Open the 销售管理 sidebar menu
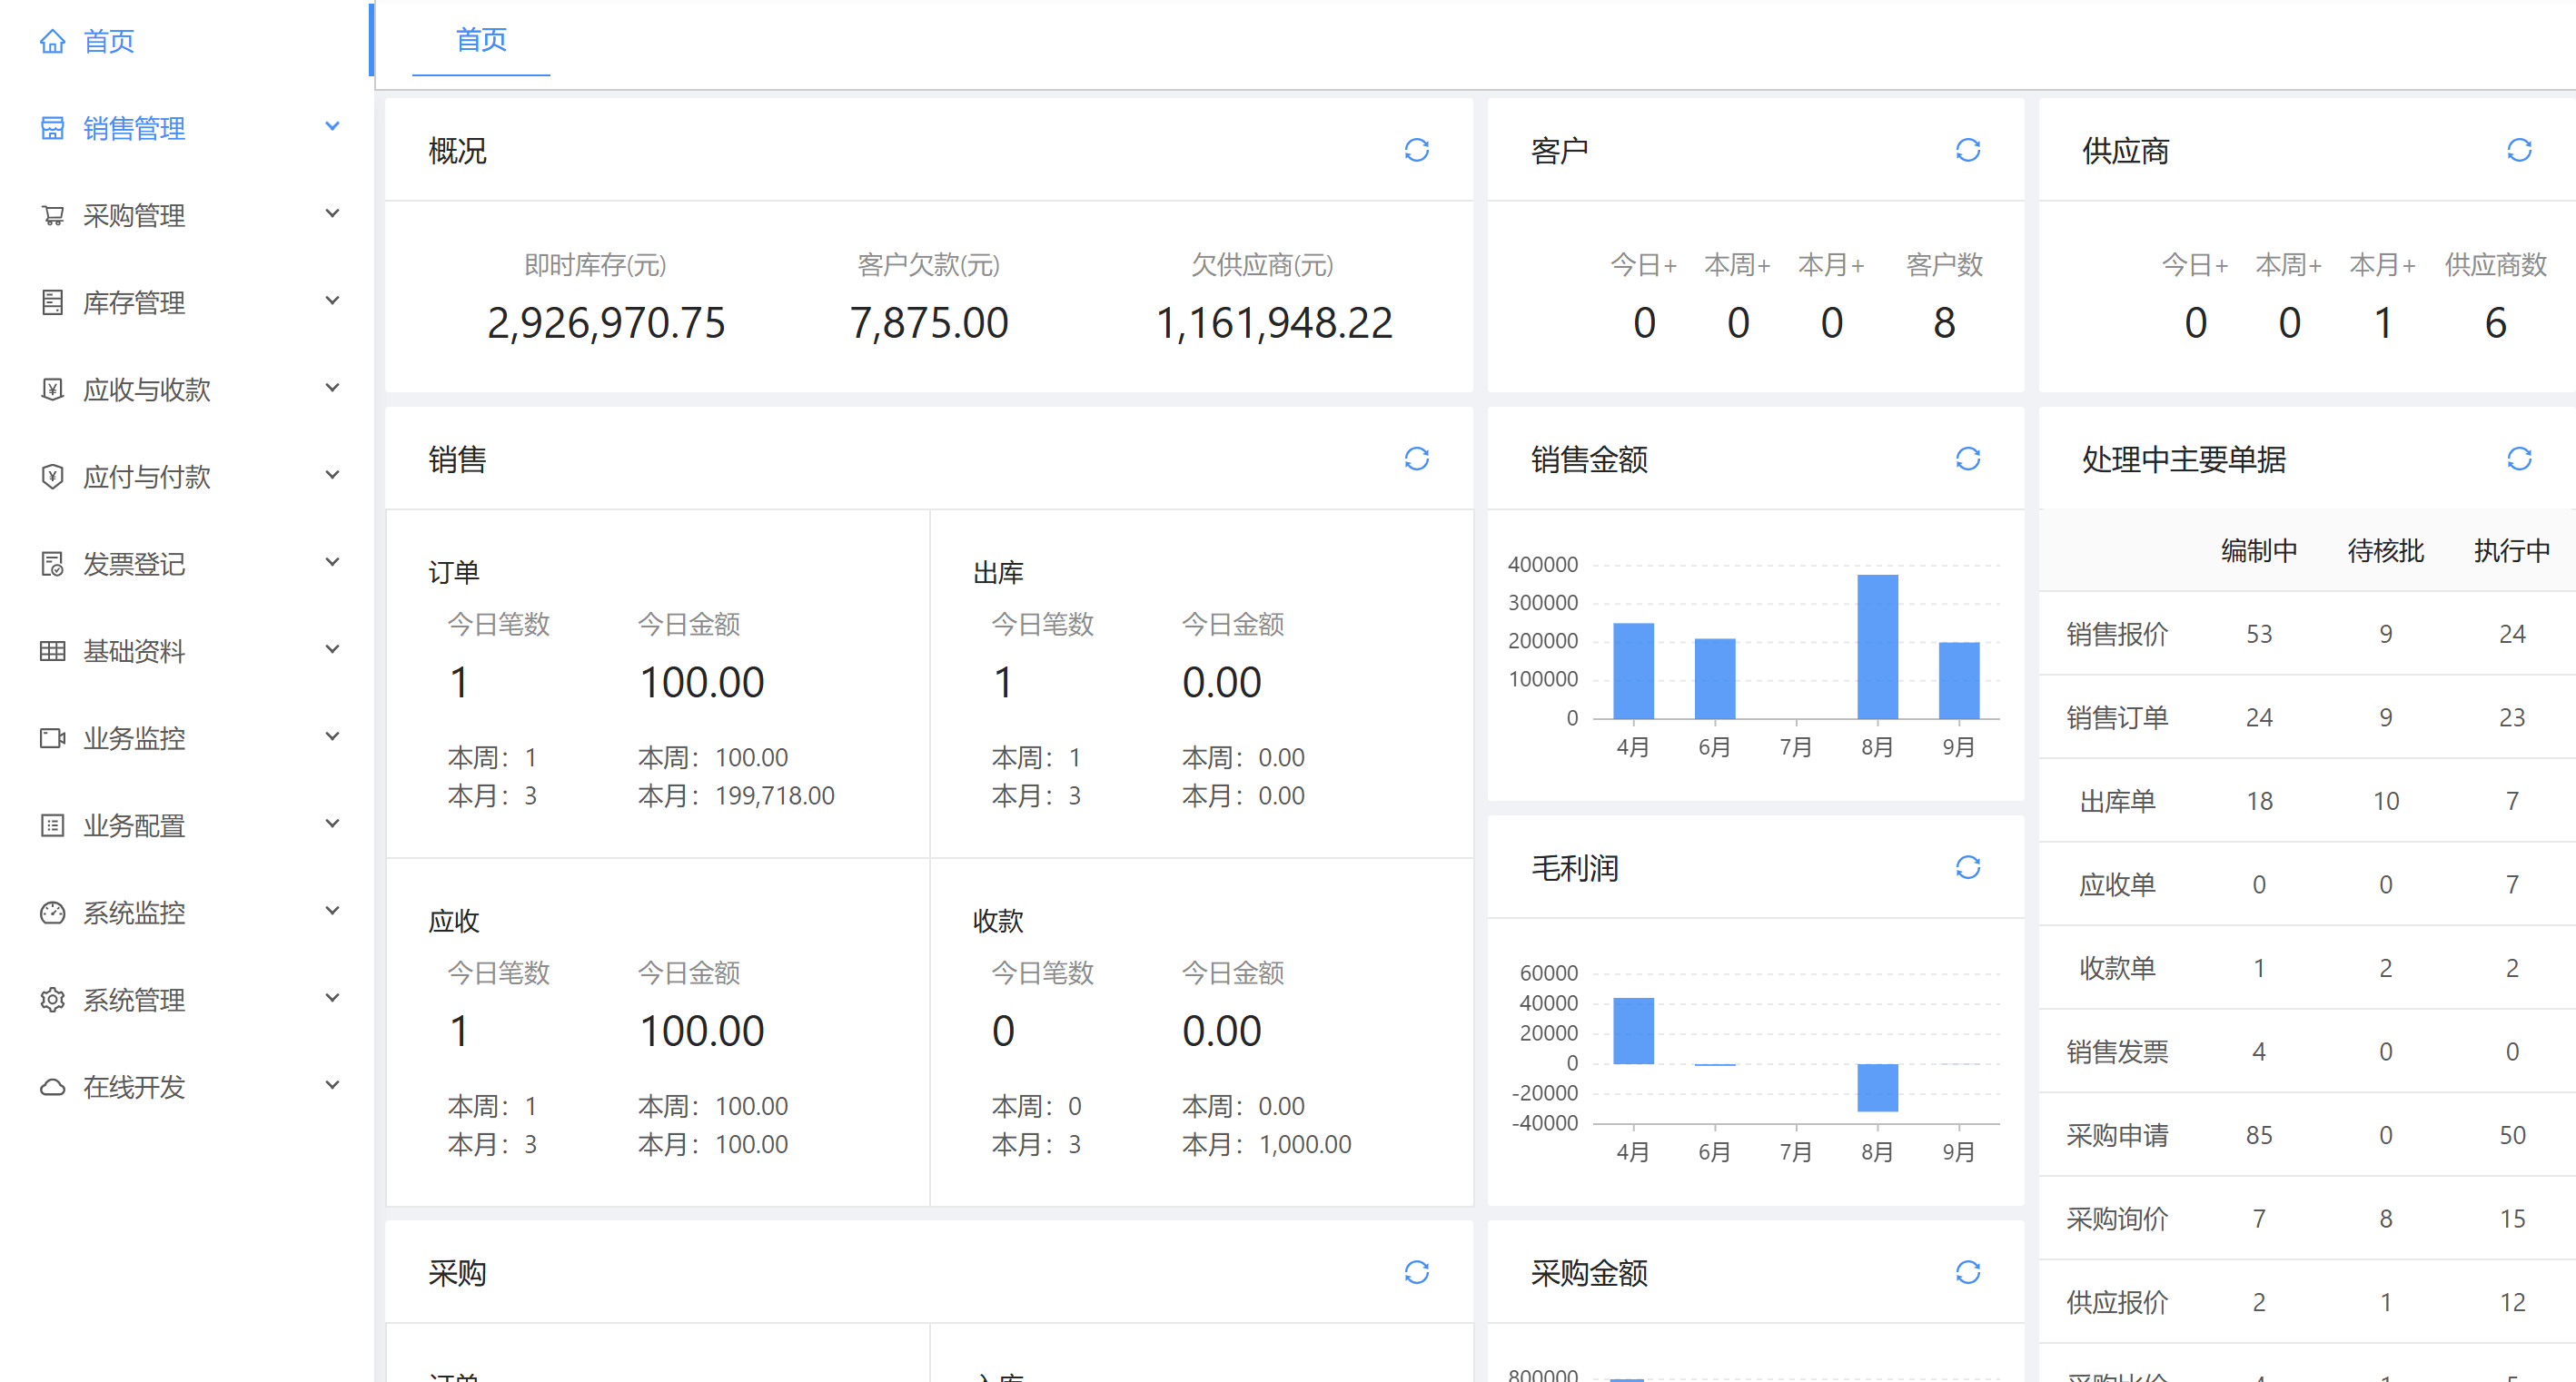Viewport: 2576px width, 1382px height. tap(187, 128)
